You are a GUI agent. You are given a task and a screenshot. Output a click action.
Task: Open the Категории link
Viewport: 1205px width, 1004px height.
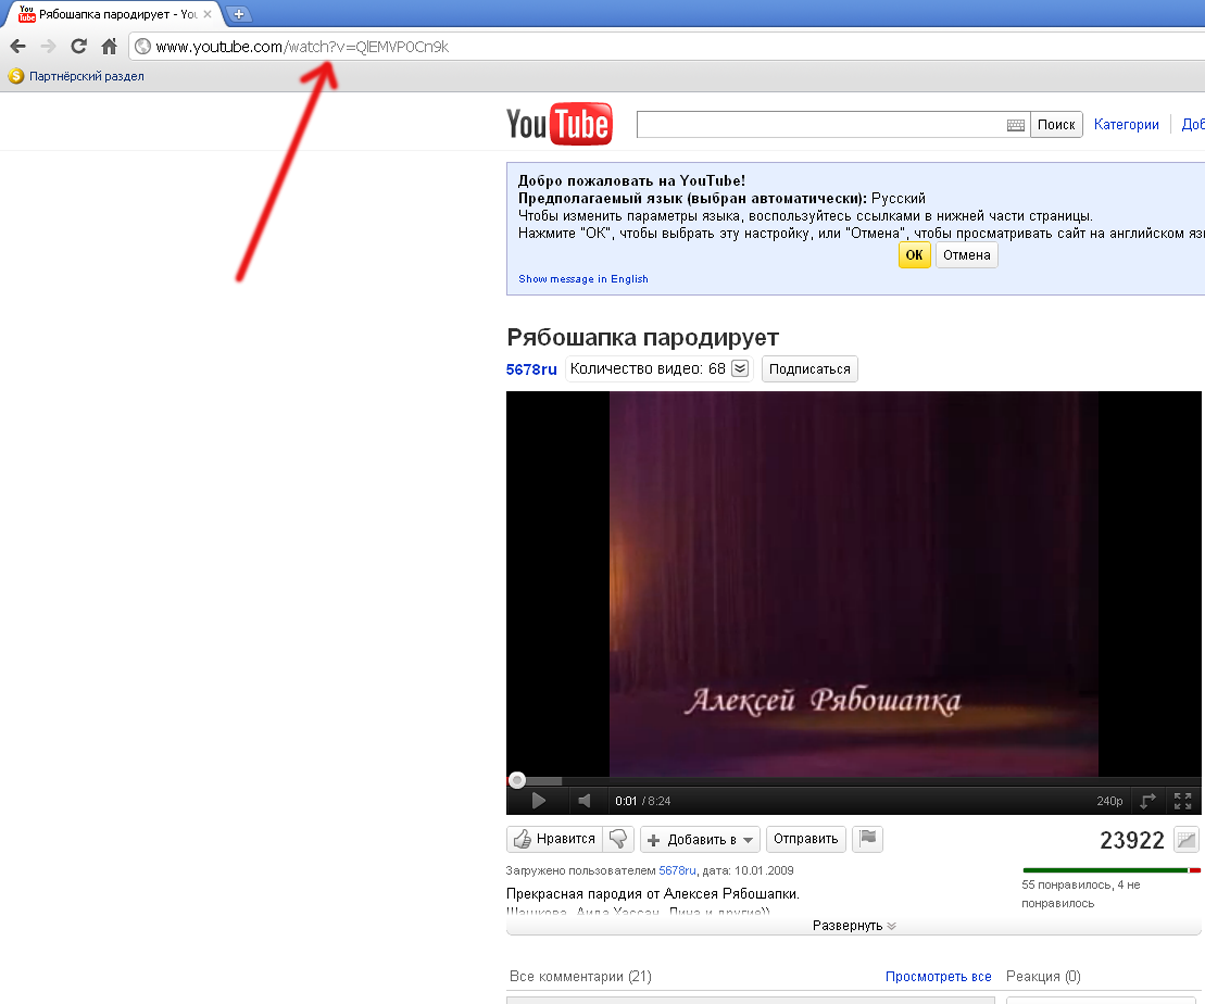click(1126, 125)
